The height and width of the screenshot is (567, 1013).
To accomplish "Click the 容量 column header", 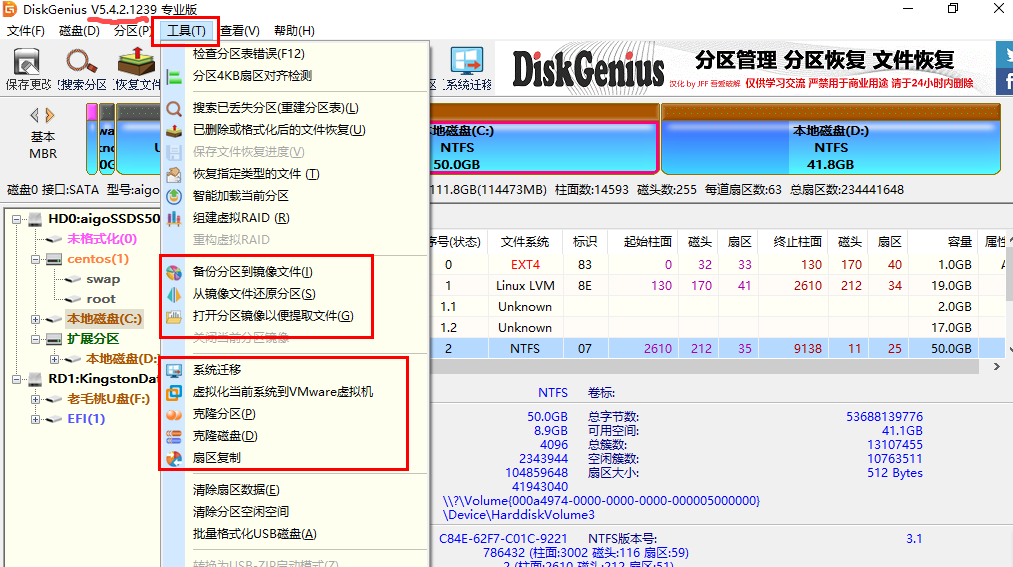I will (x=943, y=242).
